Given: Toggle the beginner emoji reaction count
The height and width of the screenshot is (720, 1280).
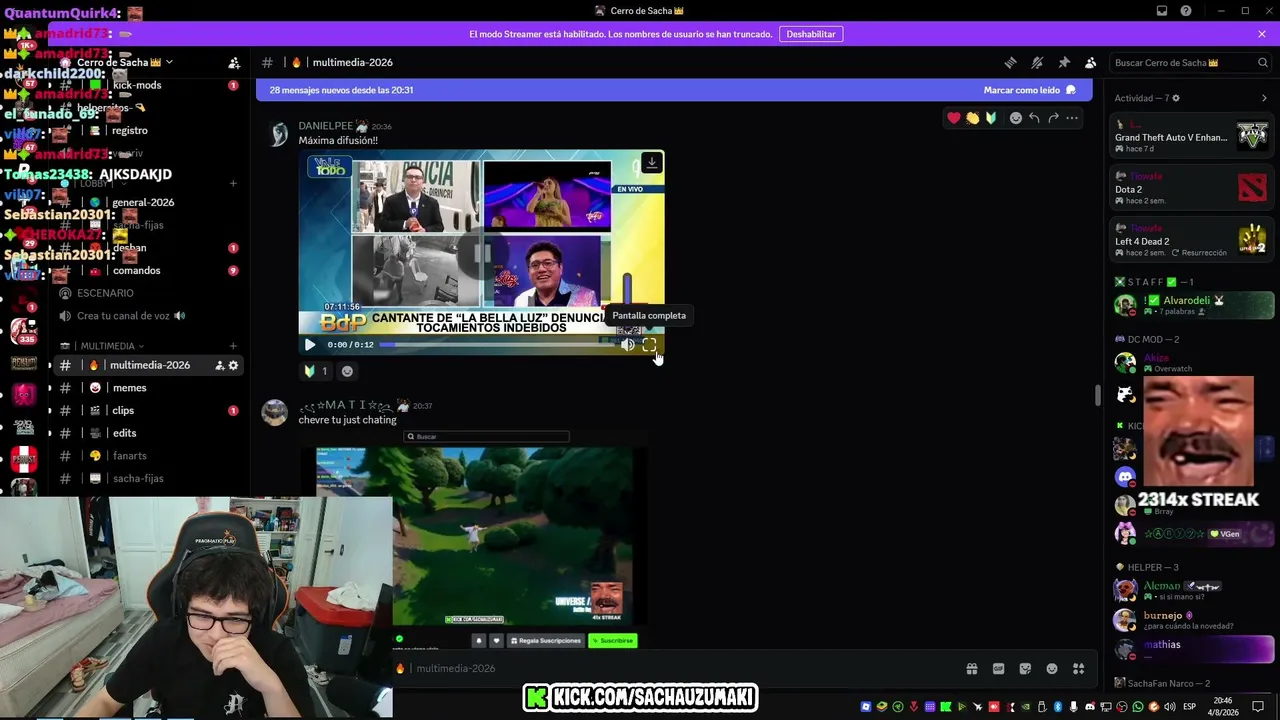Looking at the screenshot, I should coord(316,371).
